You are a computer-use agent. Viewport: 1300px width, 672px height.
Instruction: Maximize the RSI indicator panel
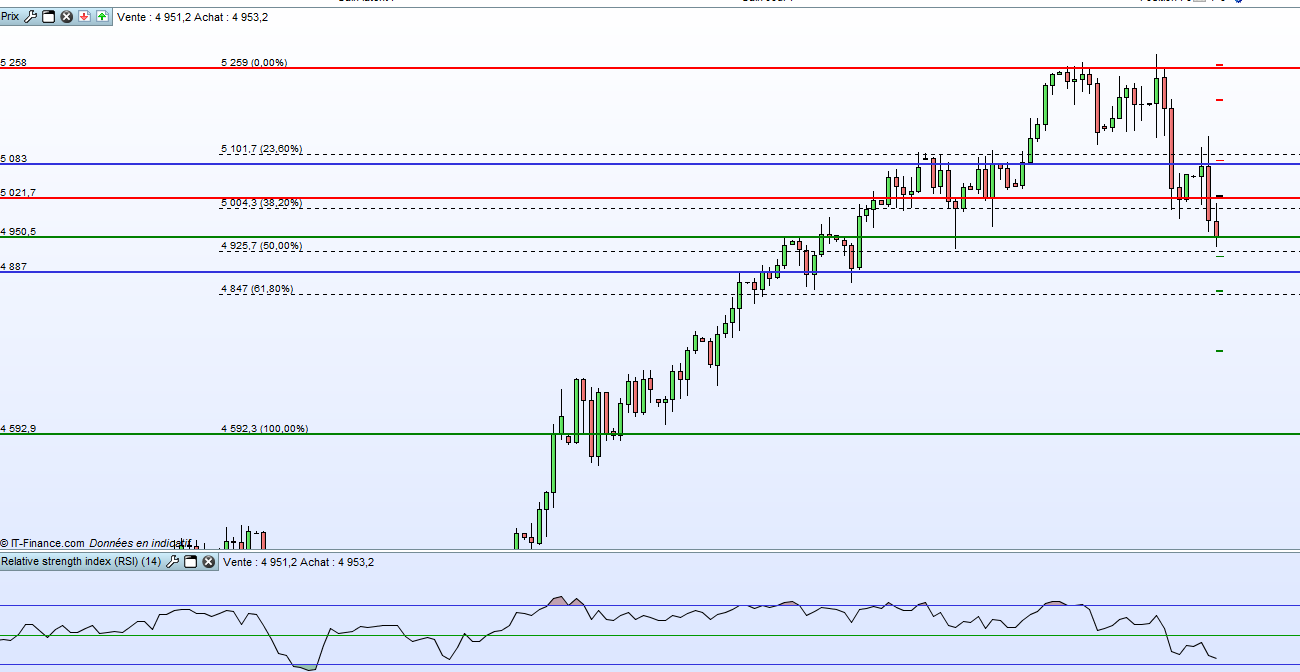click(x=190, y=562)
